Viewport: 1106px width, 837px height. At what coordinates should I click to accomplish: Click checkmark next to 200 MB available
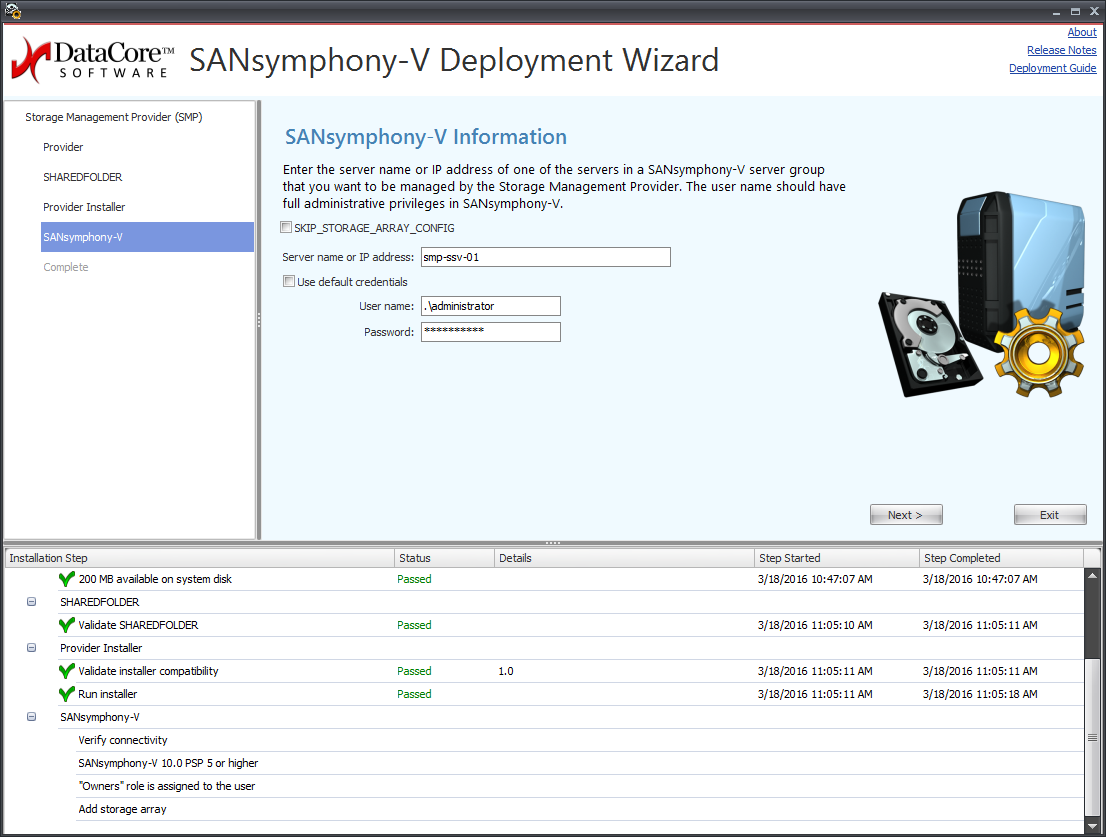67,579
